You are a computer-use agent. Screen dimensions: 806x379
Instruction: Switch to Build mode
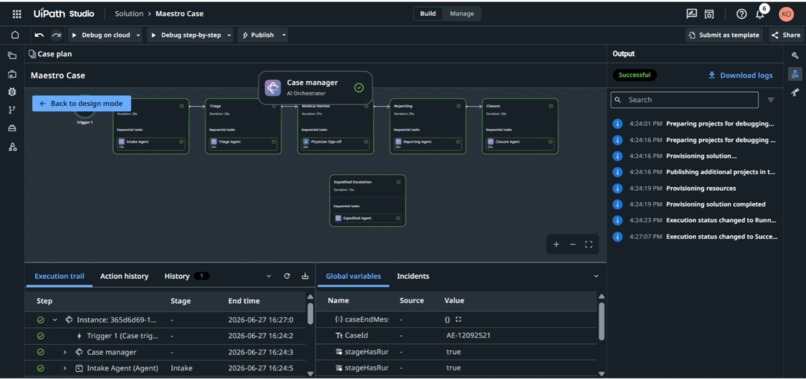pyautogui.click(x=428, y=14)
